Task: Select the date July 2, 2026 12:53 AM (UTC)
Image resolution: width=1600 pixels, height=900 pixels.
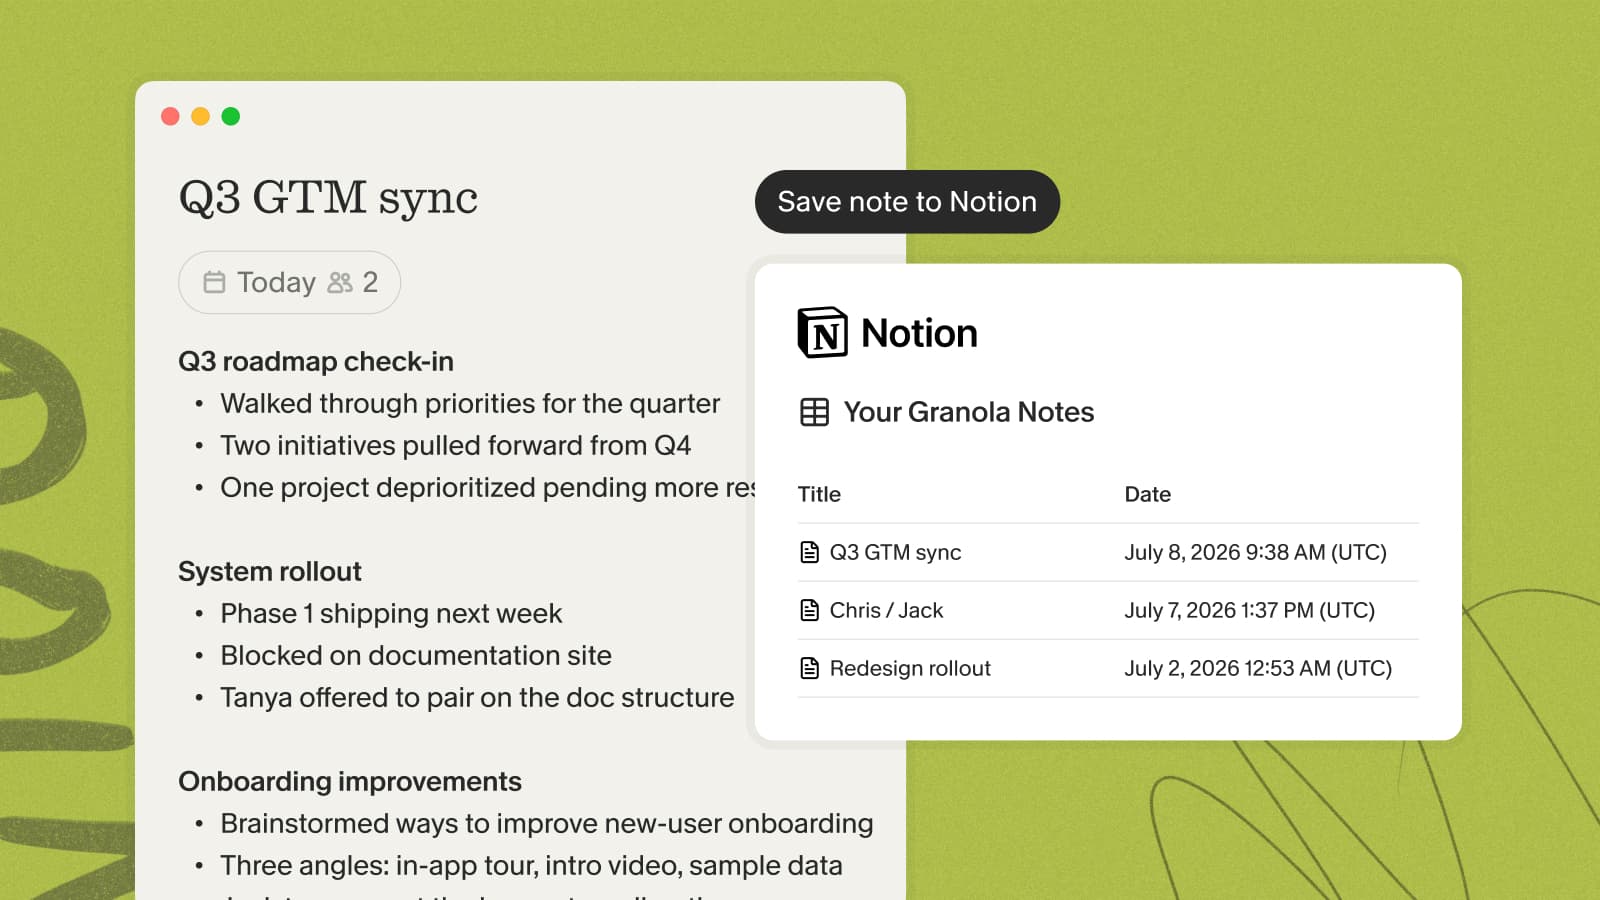Action: [1258, 668]
